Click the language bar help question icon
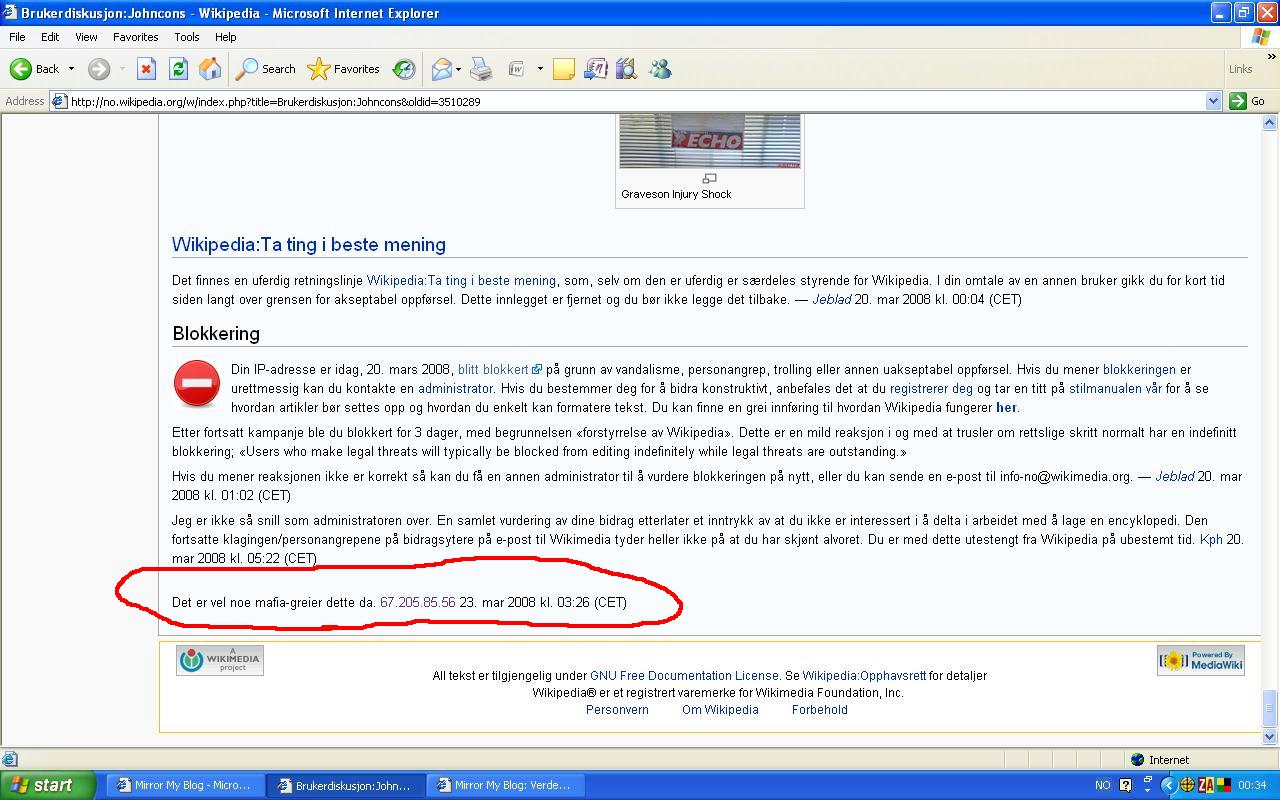This screenshot has width=1280, height=800. point(1126,785)
